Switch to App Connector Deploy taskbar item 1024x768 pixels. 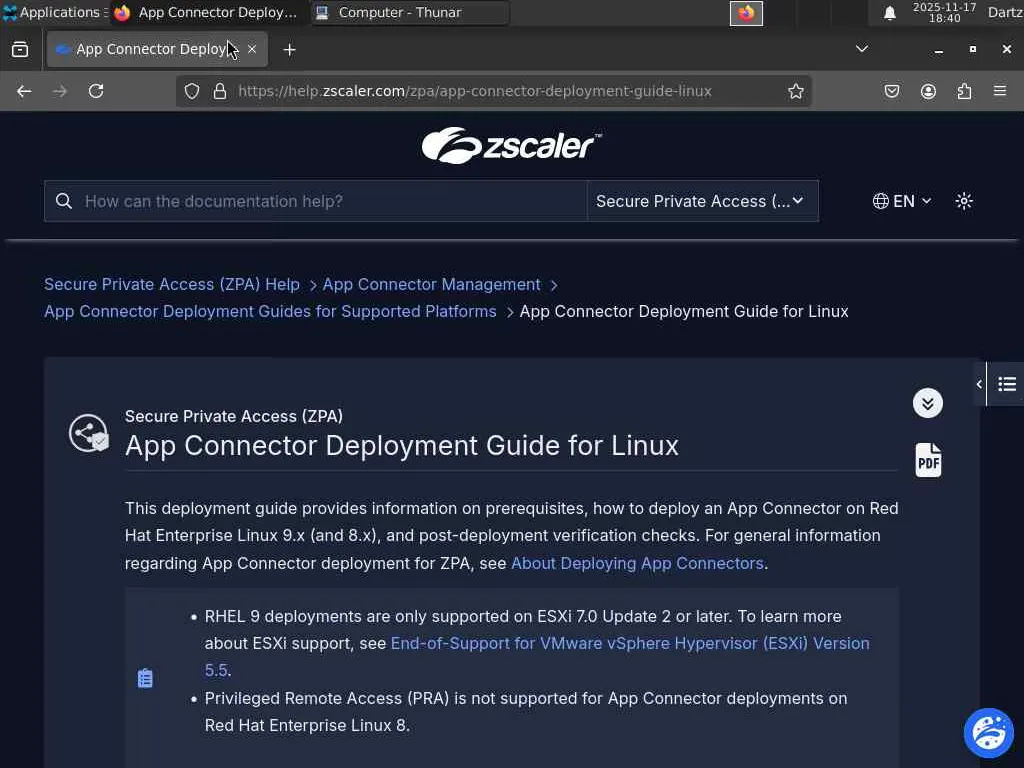(208, 12)
